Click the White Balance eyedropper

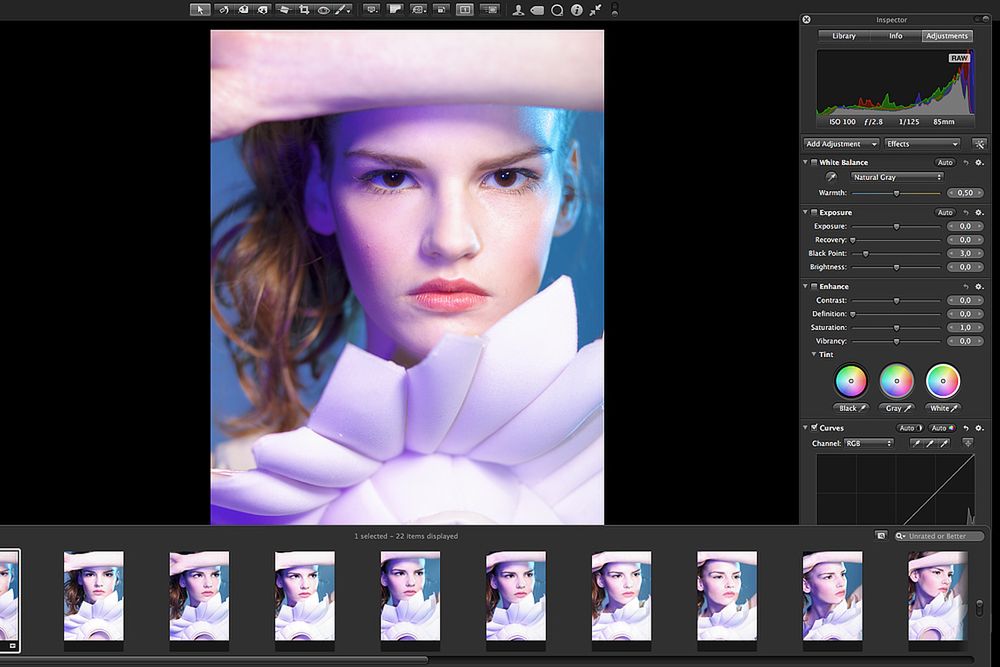point(831,177)
